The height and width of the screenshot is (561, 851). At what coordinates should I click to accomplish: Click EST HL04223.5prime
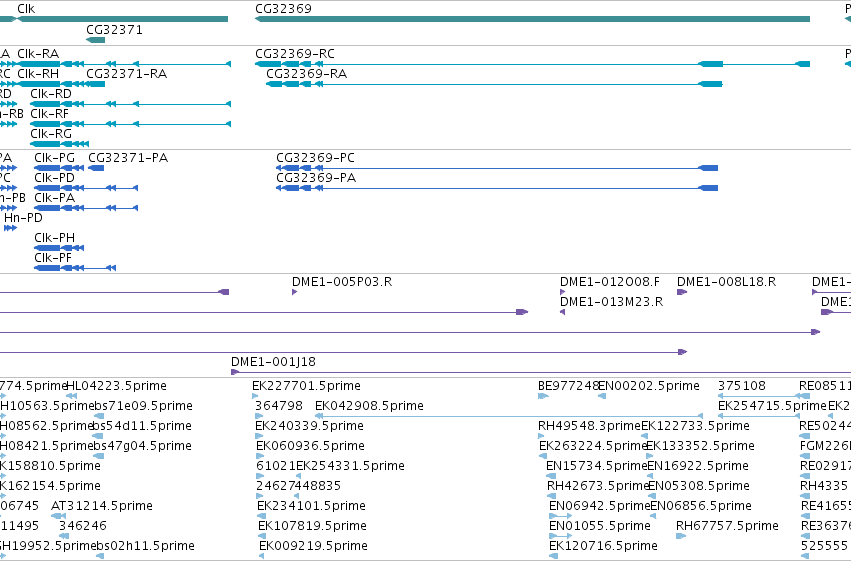tap(116, 386)
